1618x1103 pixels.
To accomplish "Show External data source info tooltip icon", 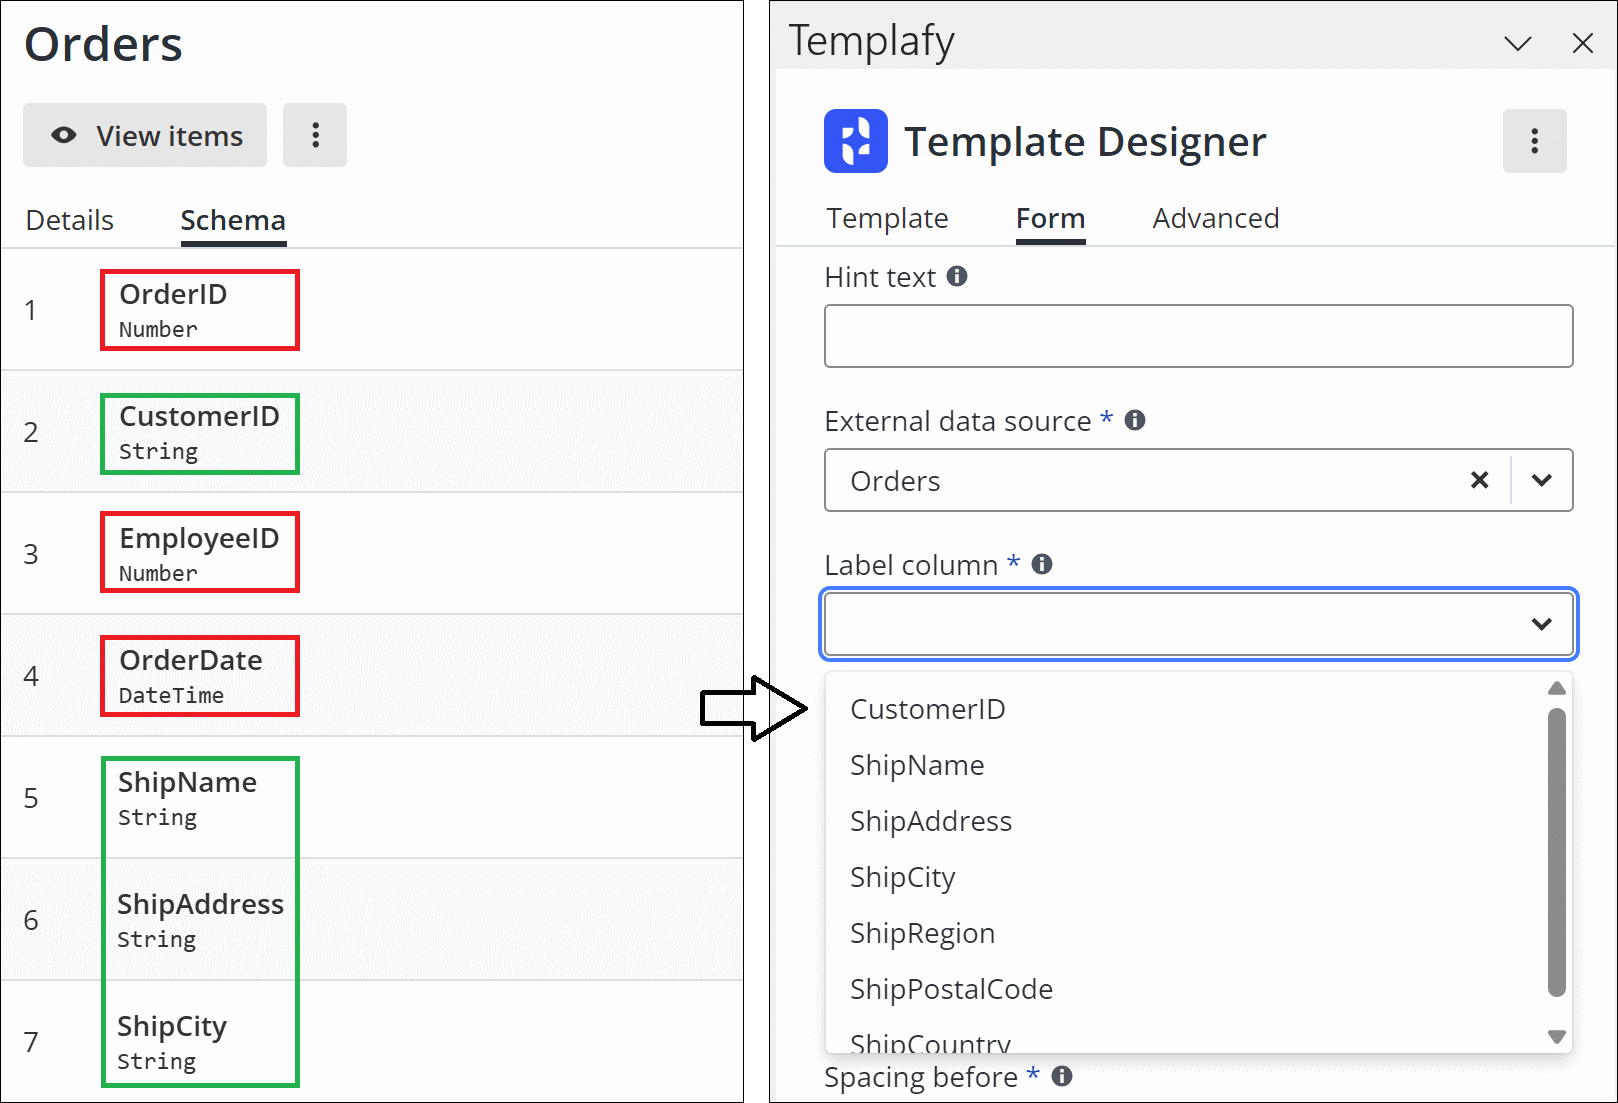I will pos(1135,420).
